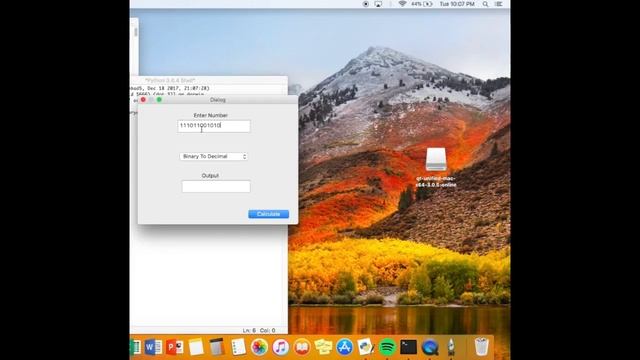Click the AirPlay display menu bar icon

(378, 4)
